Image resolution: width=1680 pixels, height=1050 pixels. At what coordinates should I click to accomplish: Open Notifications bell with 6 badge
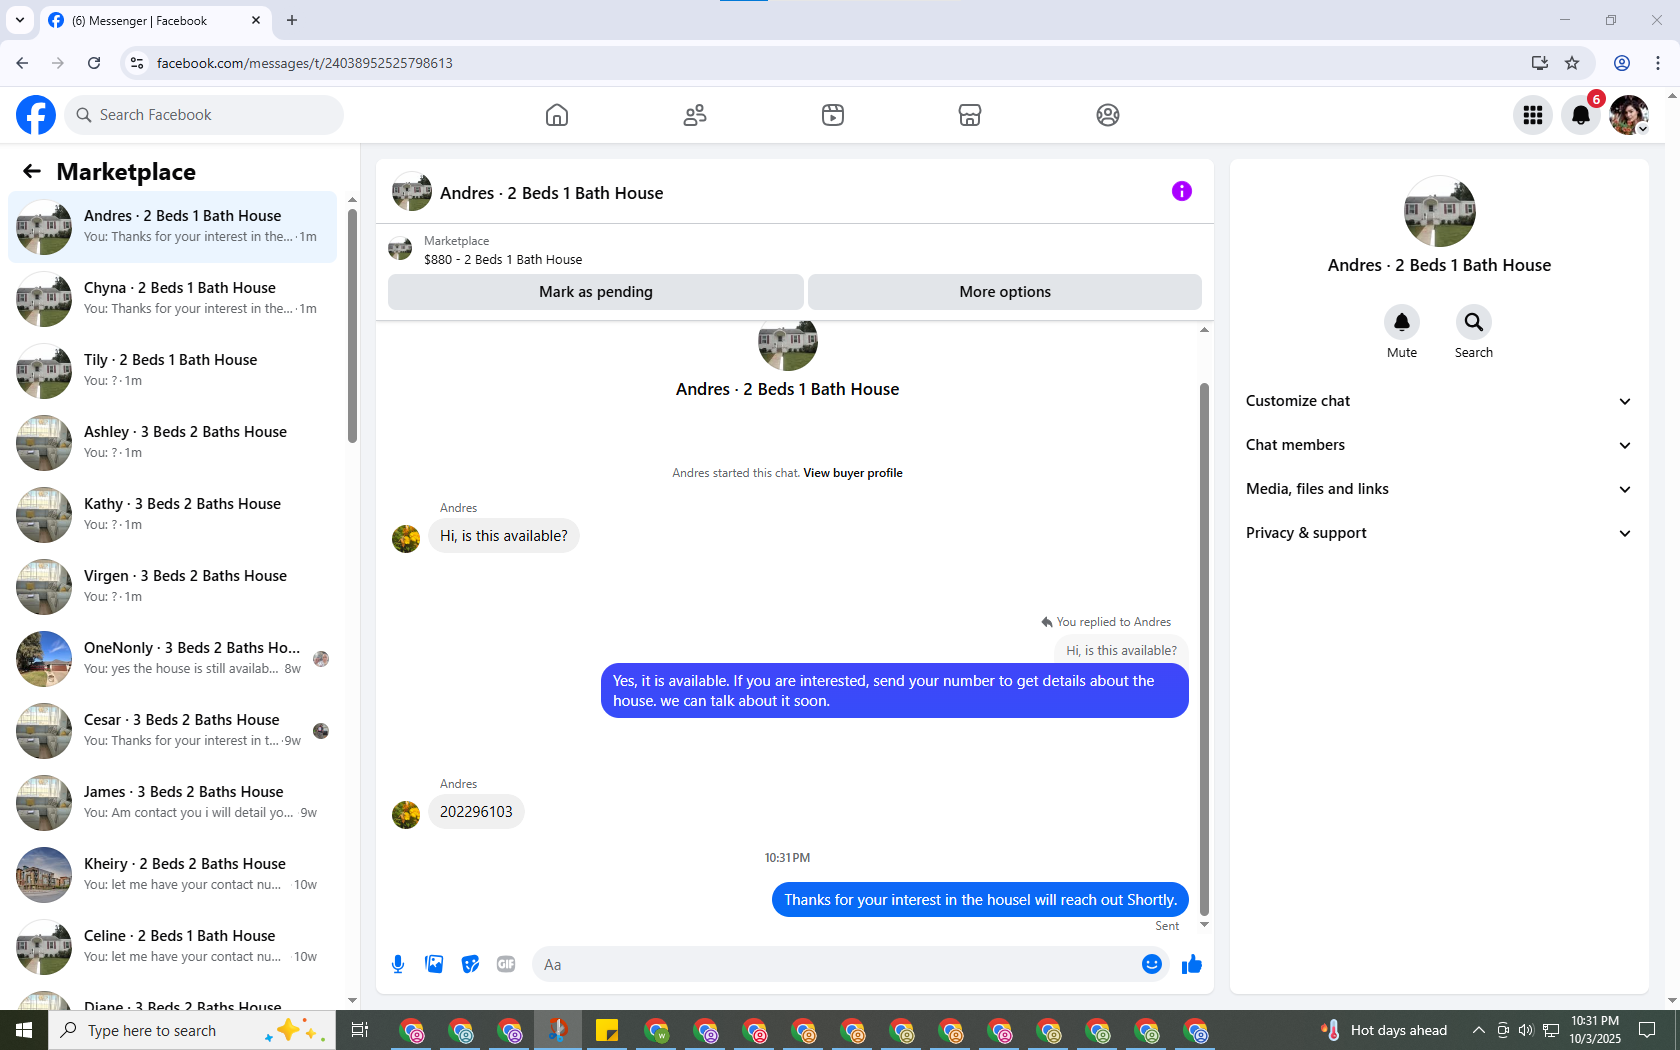(1581, 115)
